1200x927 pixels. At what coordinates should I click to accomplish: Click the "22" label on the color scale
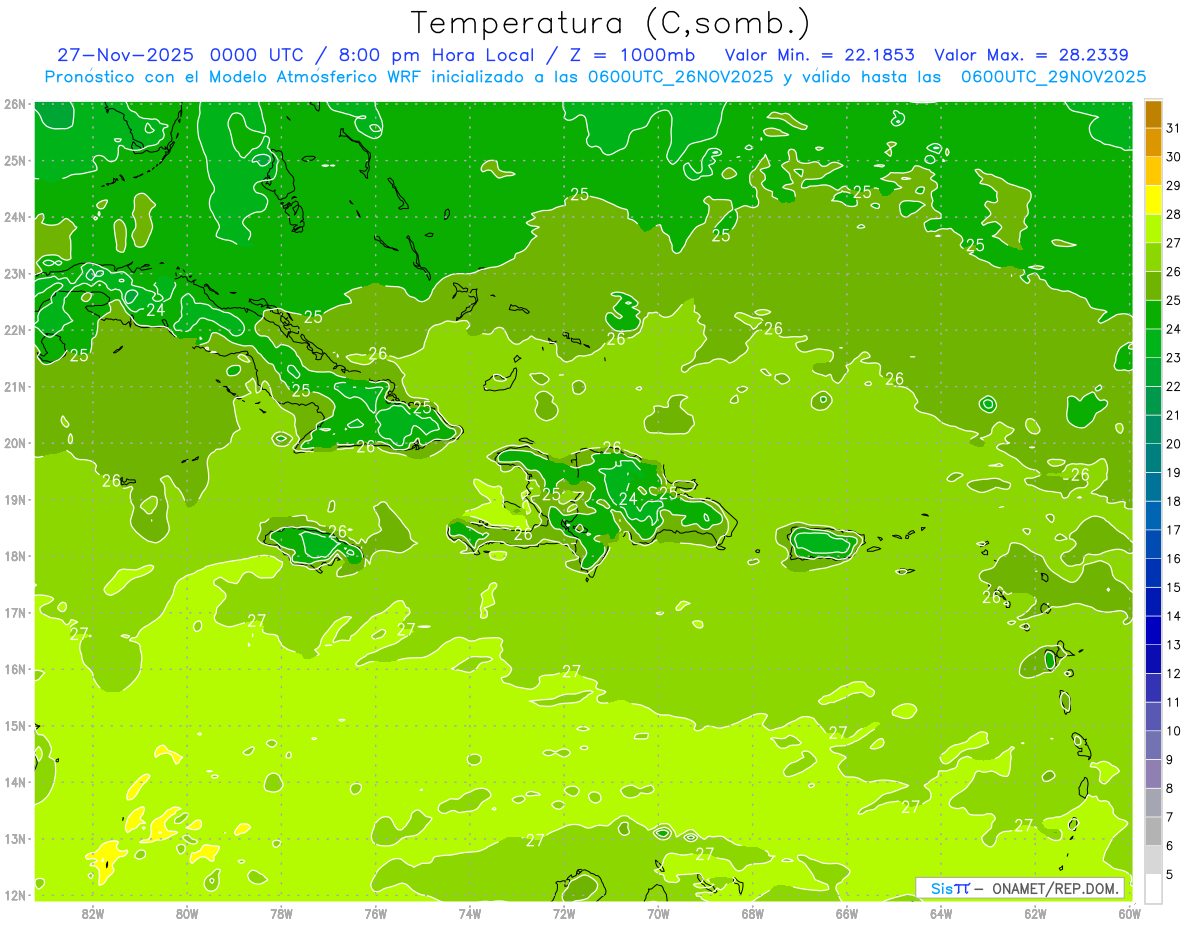(x=1174, y=386)
